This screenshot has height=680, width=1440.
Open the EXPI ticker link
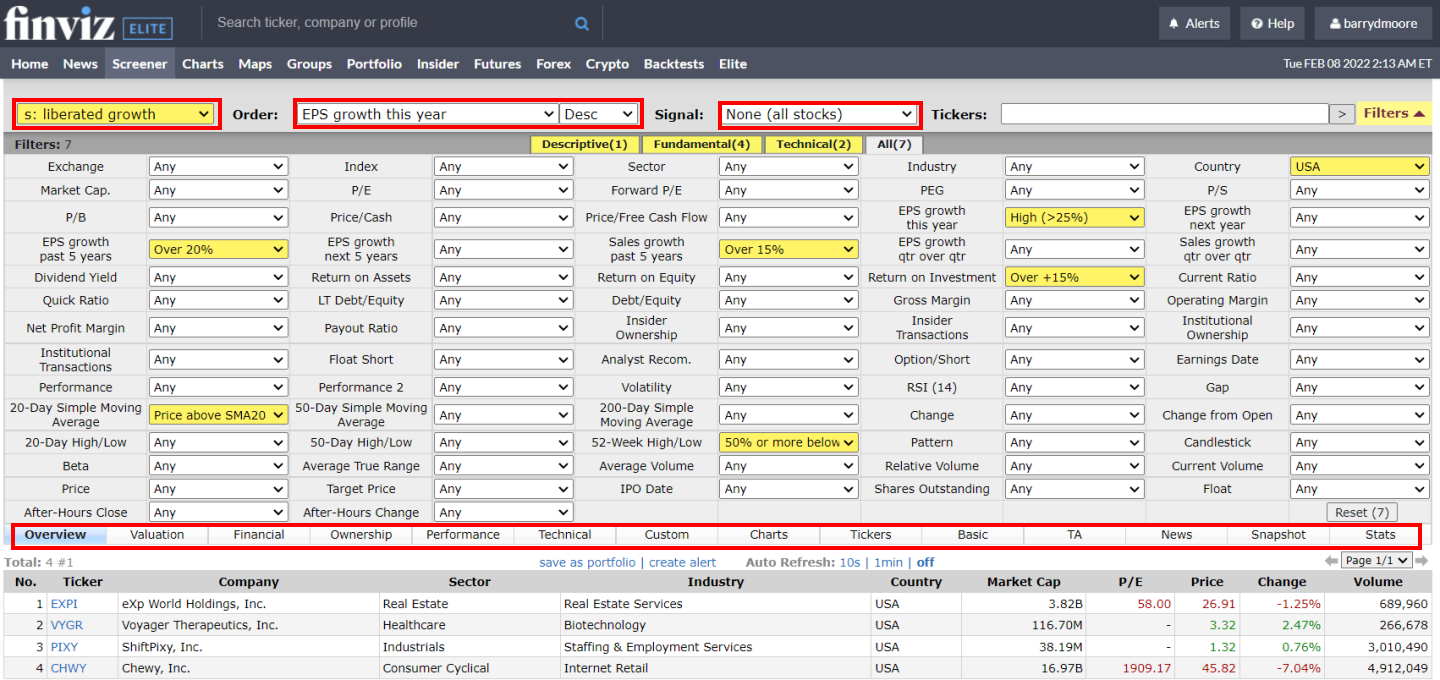pyautogui.click(x=64, y=604)
